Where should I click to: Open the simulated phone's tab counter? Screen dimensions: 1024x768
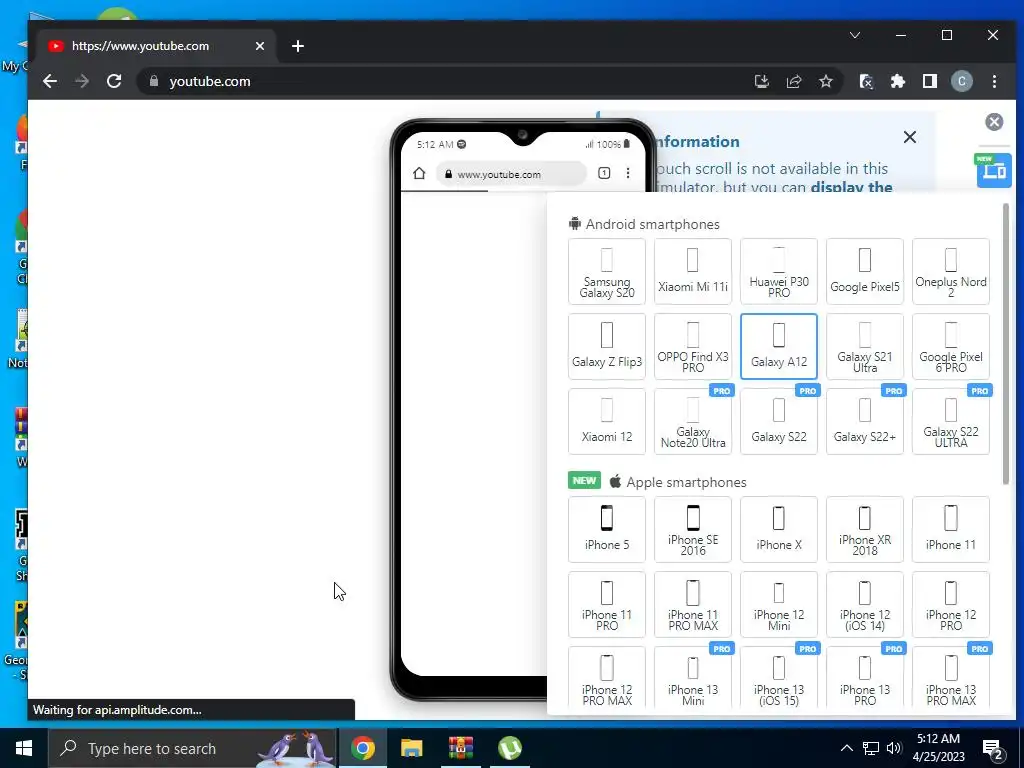604,173
